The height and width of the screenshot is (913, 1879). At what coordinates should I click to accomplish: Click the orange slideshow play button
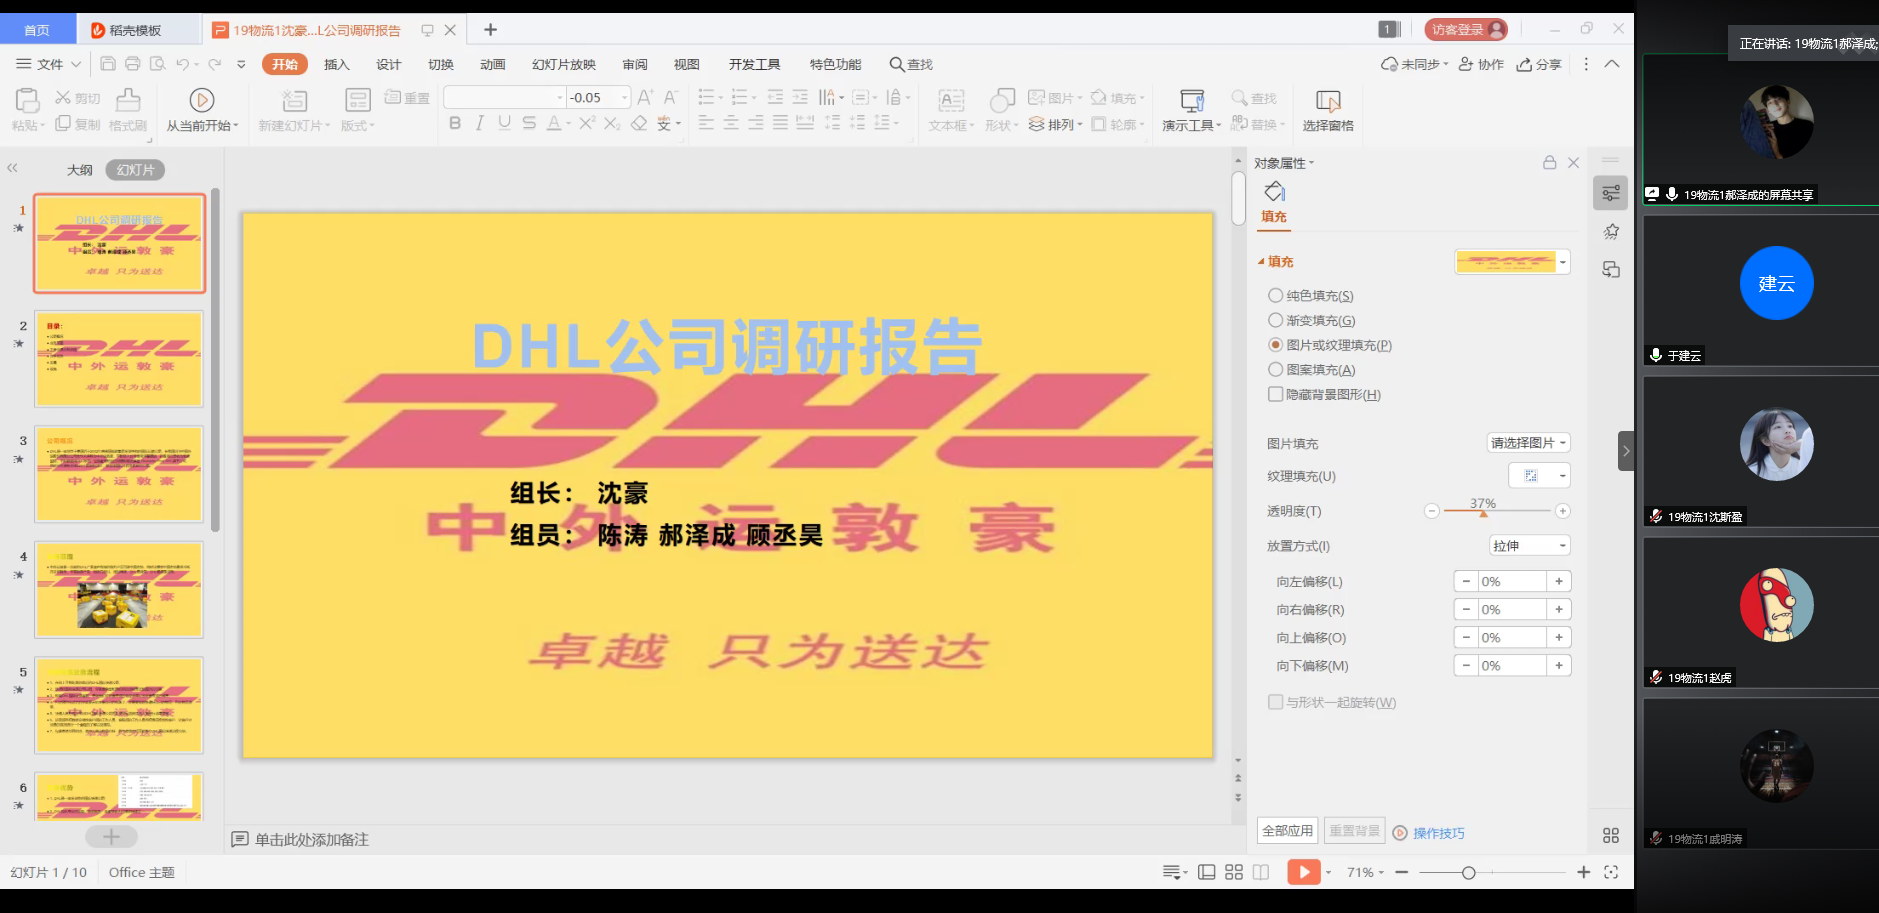1303,872
